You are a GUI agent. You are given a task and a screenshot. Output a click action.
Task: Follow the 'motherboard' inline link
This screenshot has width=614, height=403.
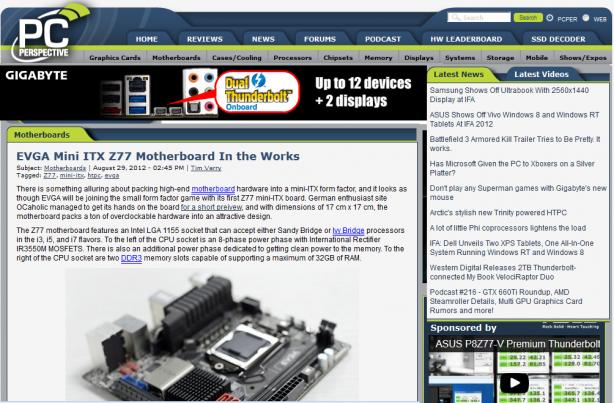pyautogui.click(x=213, y=189)
